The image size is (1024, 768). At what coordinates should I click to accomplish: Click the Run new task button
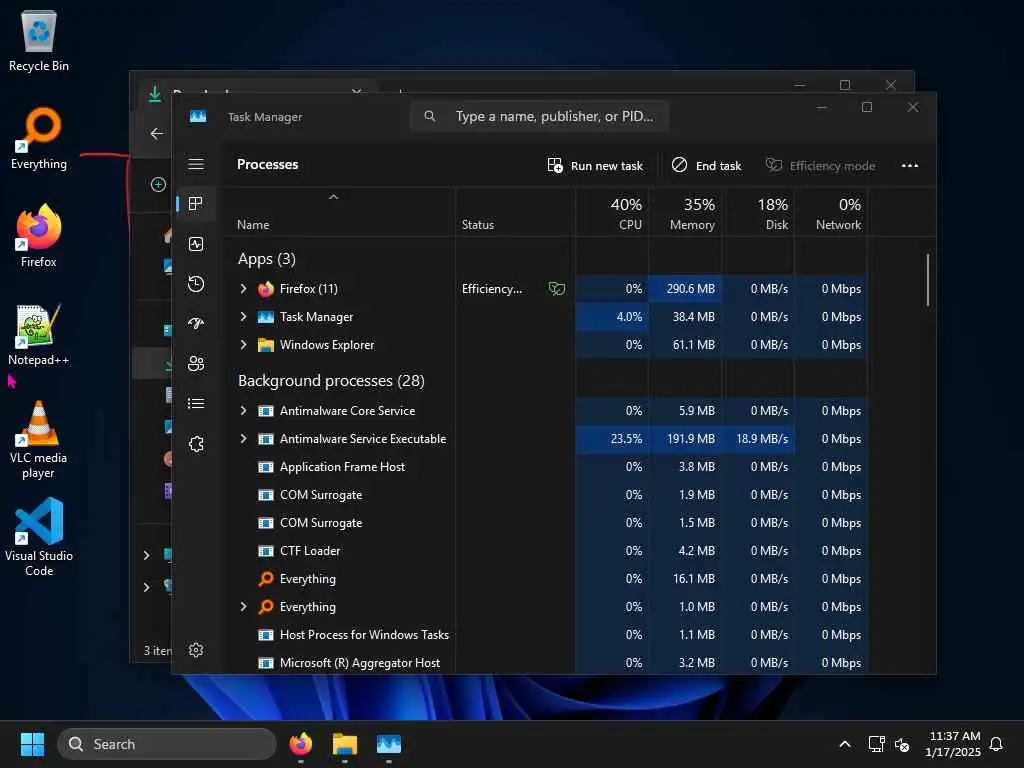[595, 166]
